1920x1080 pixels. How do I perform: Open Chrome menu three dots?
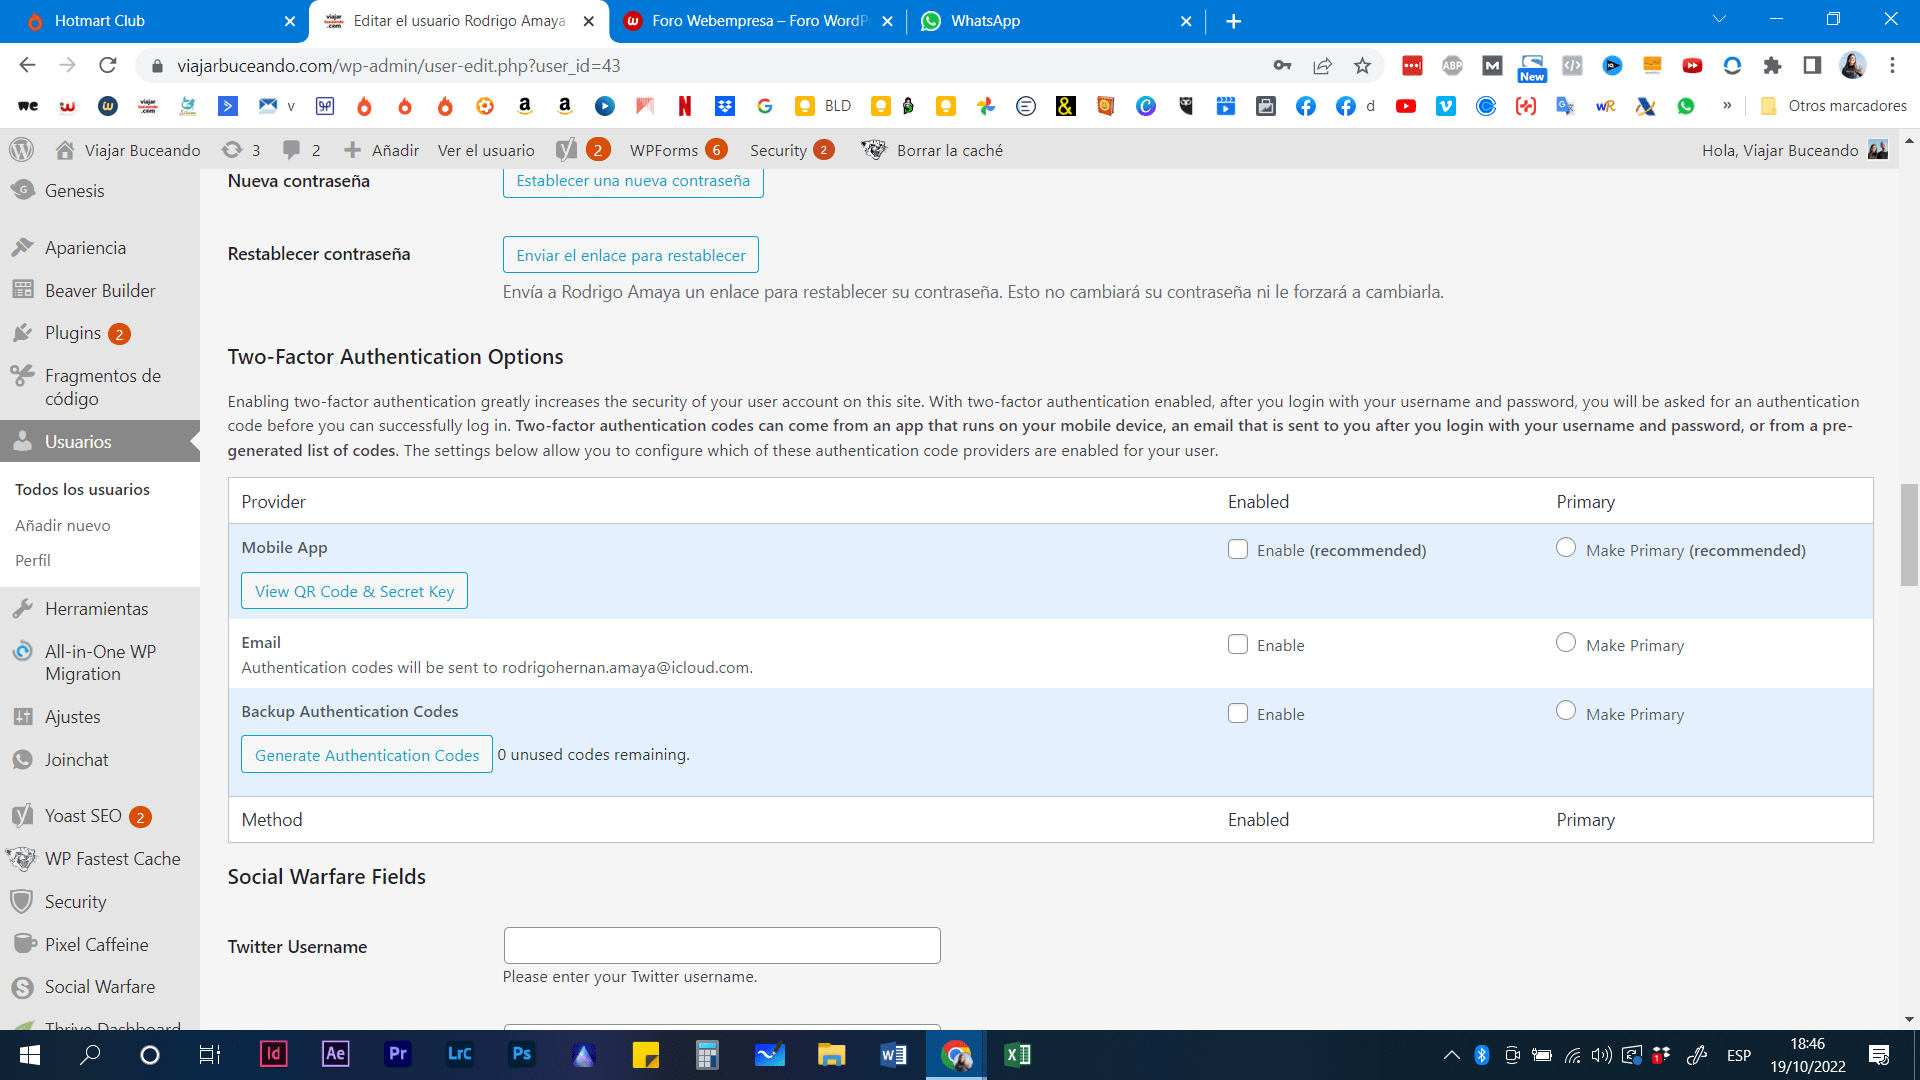(1892, 66)
